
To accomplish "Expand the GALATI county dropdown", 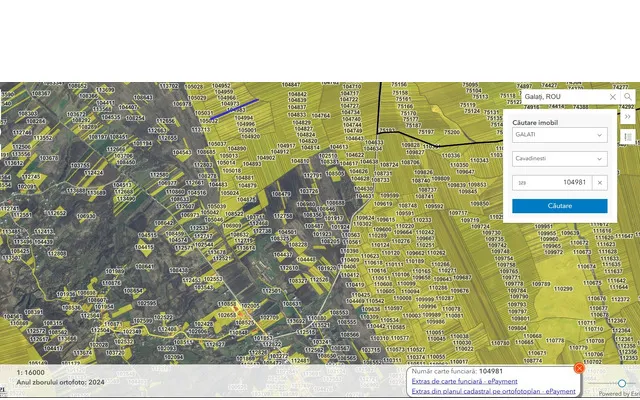I will tap(559, 134).
